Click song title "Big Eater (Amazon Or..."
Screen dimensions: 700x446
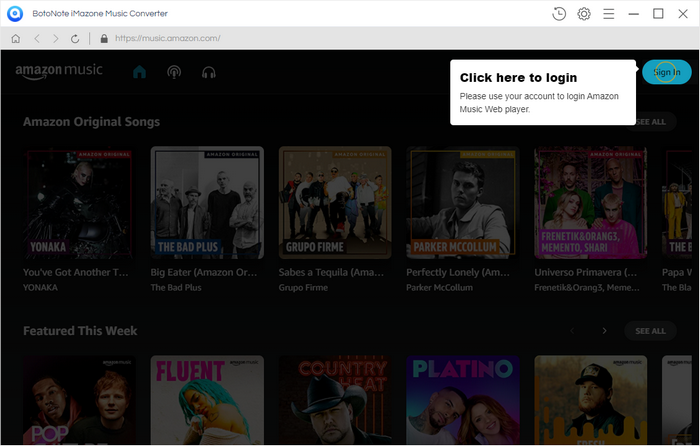204,272
